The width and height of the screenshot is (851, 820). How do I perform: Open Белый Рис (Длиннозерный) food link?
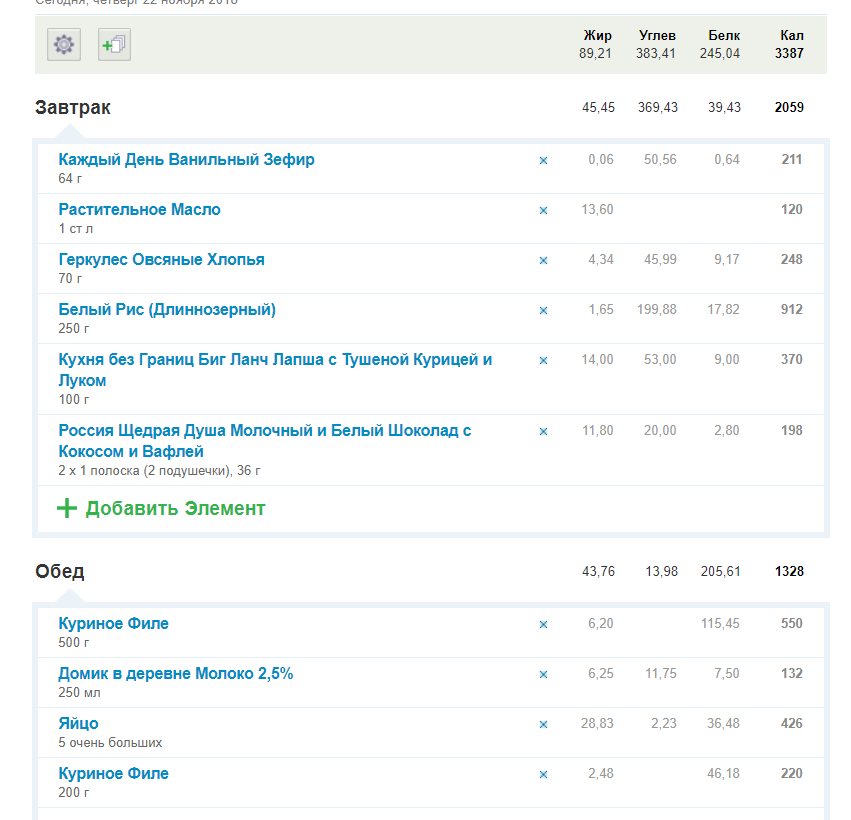pyautogui.click(x=167, y=310)
